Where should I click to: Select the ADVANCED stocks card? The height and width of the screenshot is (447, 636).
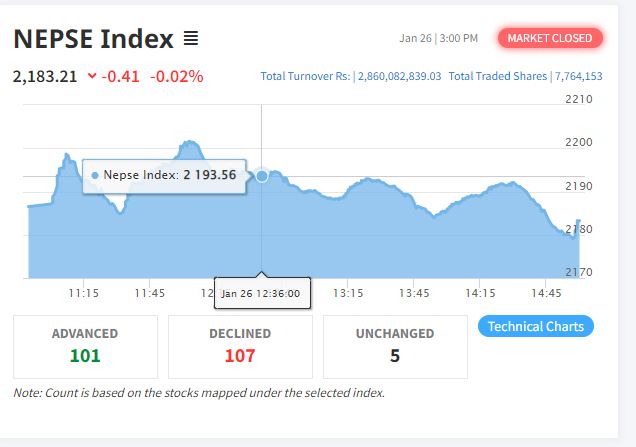85,346
